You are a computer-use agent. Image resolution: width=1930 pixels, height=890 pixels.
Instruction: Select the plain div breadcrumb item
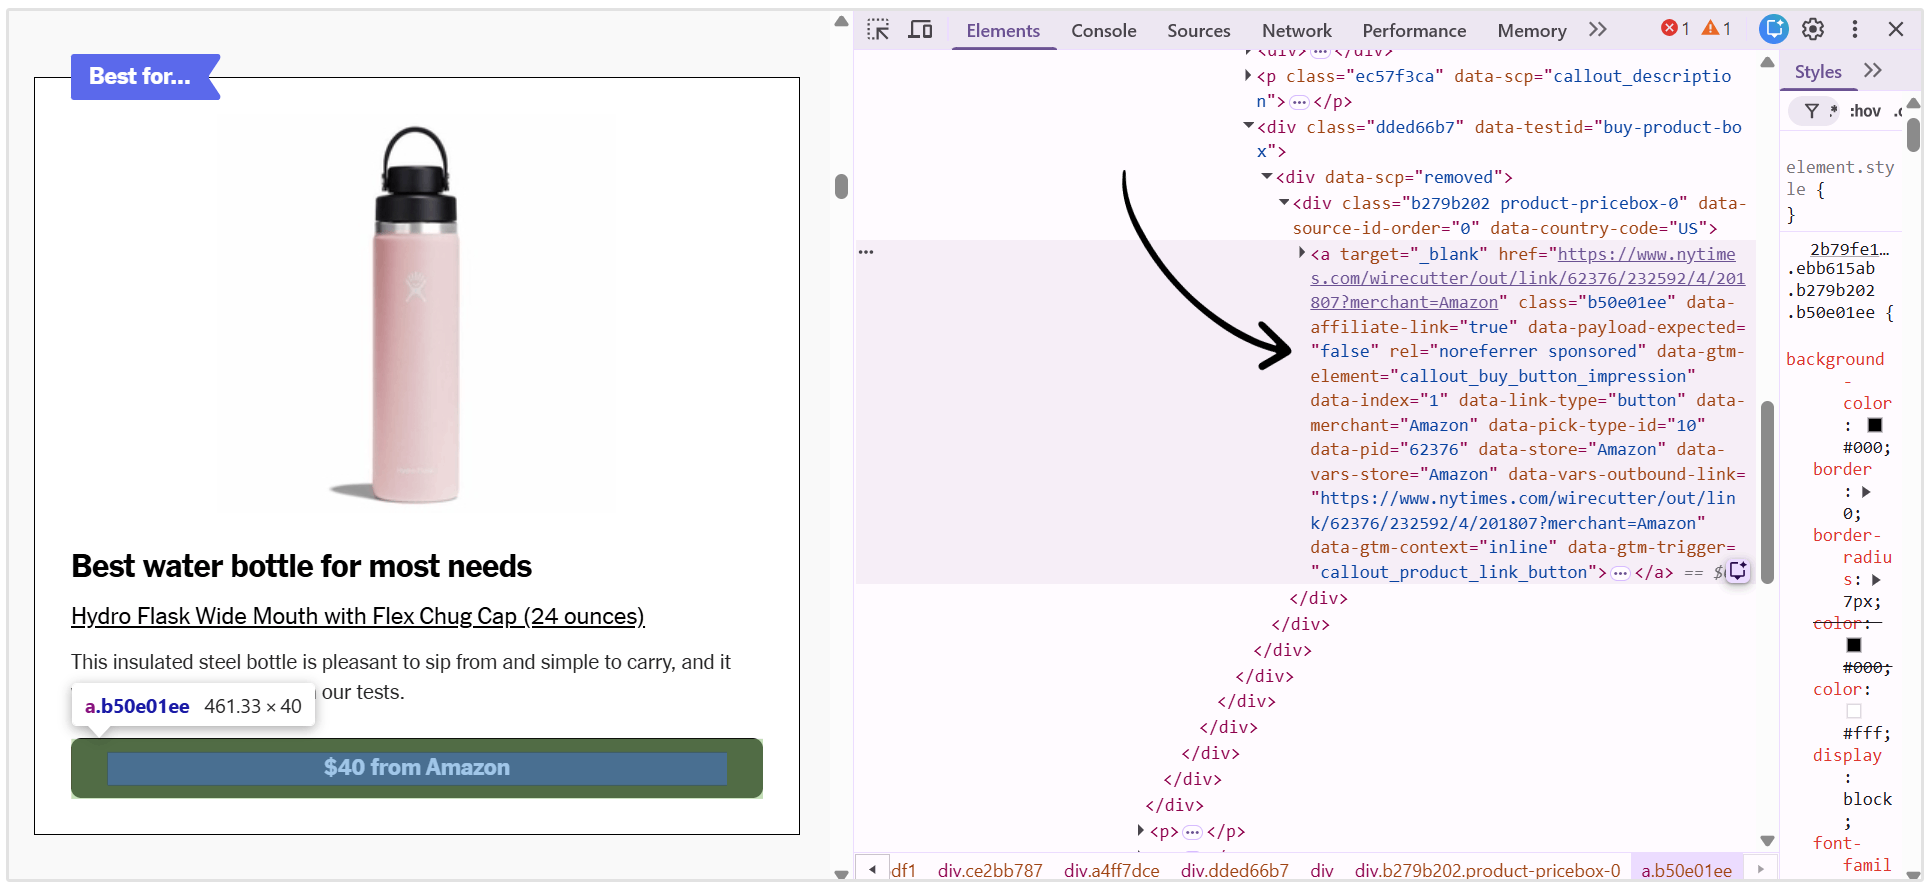tap(1322, 870)
